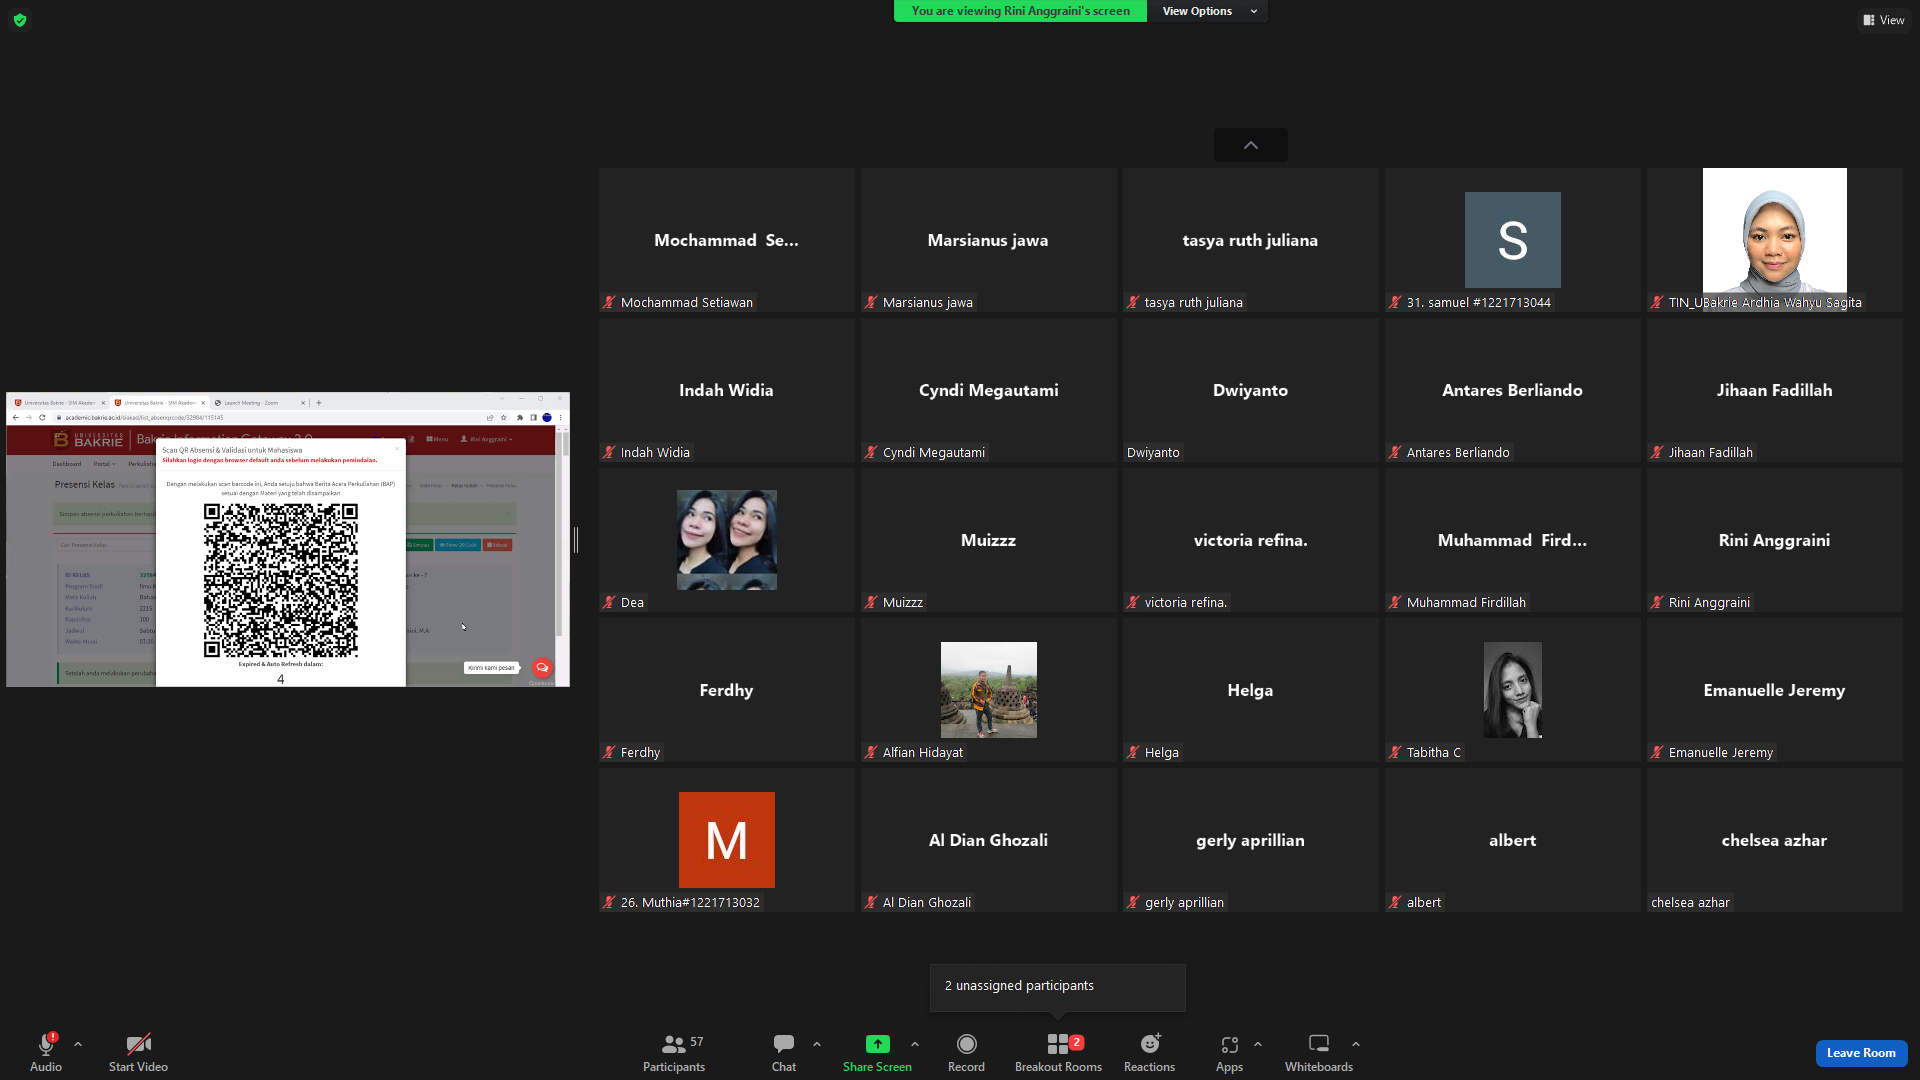Expand share screen options caret
1920x1080 pixels.
point(915,1044)
